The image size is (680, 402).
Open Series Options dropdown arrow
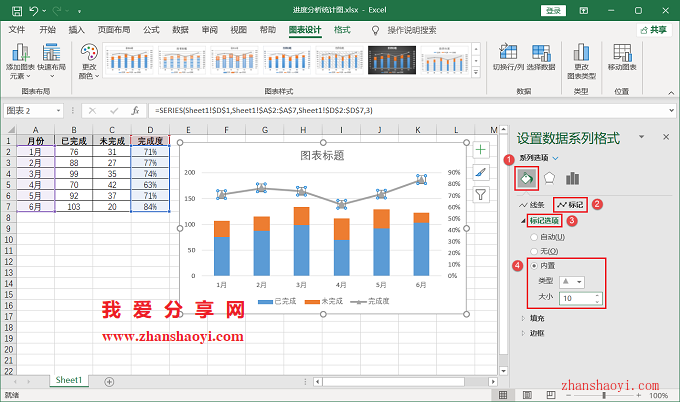click(x=556, y=158)
